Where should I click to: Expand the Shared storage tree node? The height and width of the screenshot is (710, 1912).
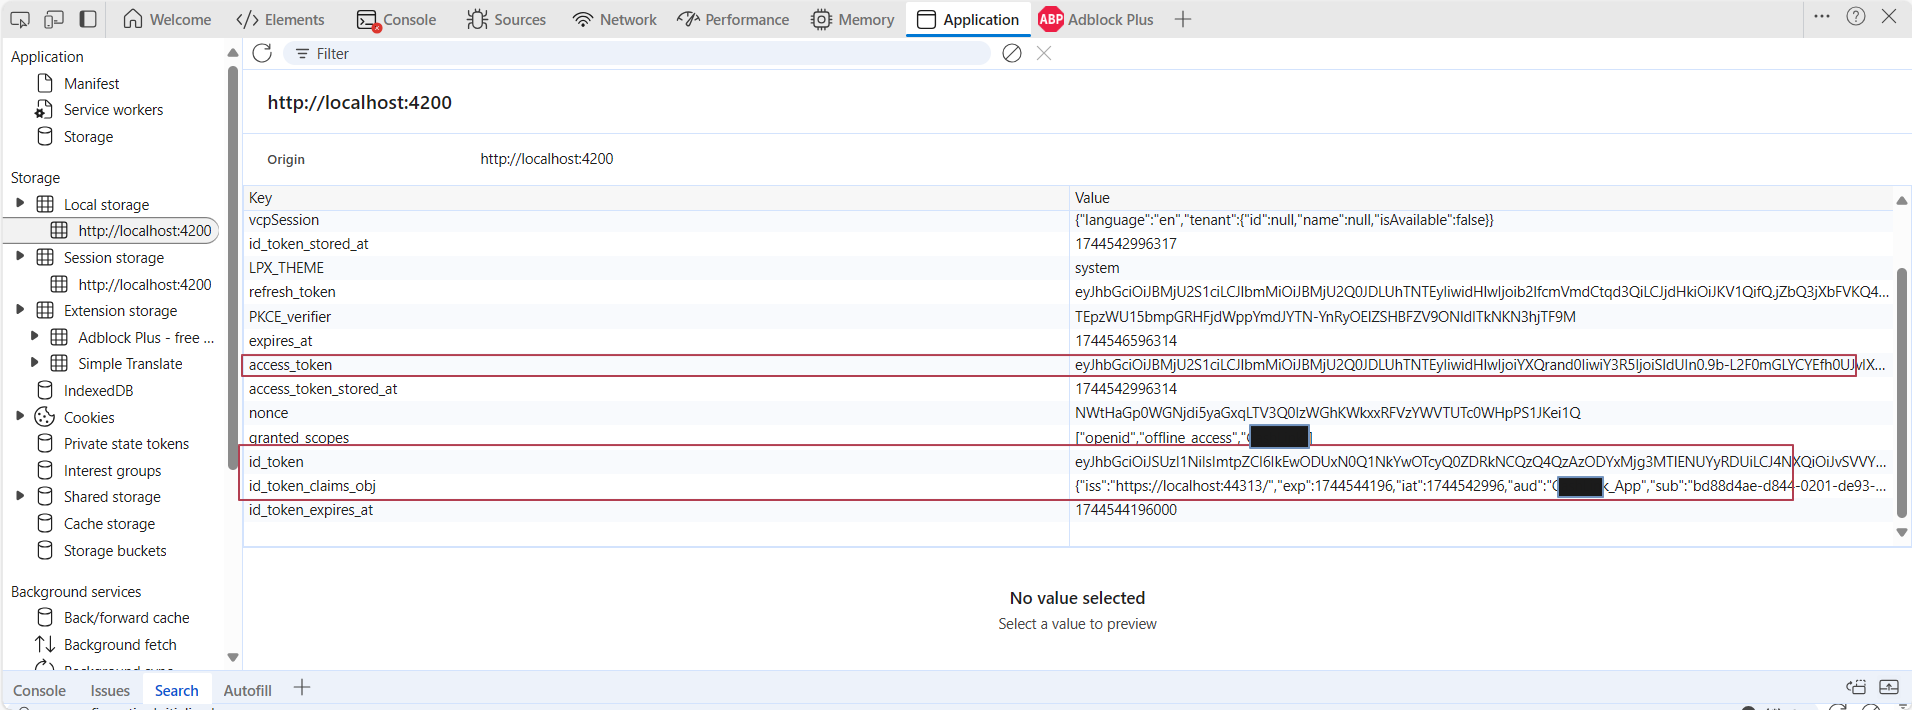coord(20,496)
